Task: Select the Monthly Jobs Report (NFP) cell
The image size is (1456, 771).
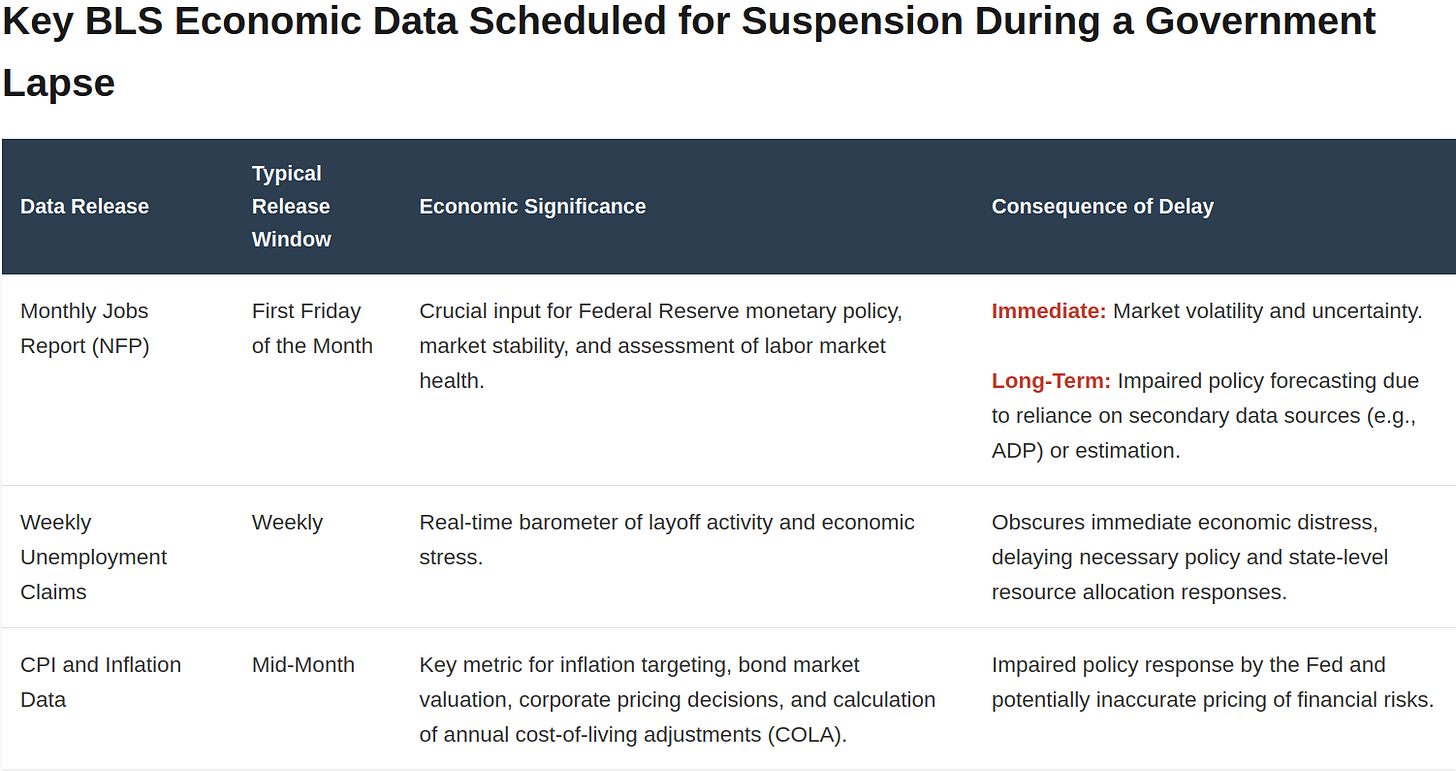Action: pos(85,329)
